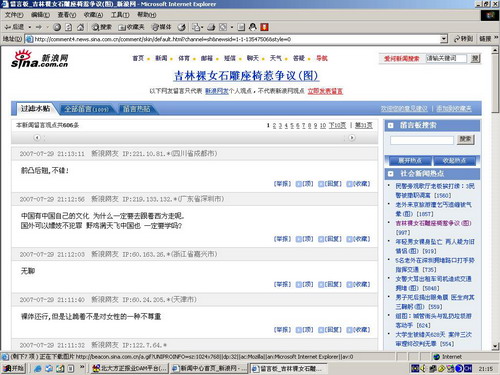Click the Mail toolbar icon
This screenshot has height=375, width=500.
coord(196,27)
